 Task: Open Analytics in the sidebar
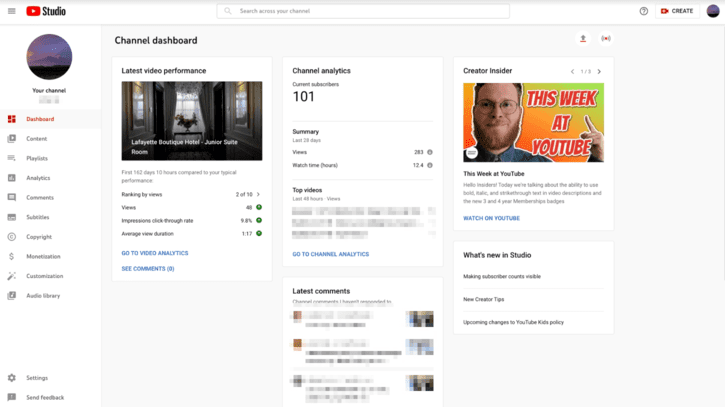(x=50, y=178)
